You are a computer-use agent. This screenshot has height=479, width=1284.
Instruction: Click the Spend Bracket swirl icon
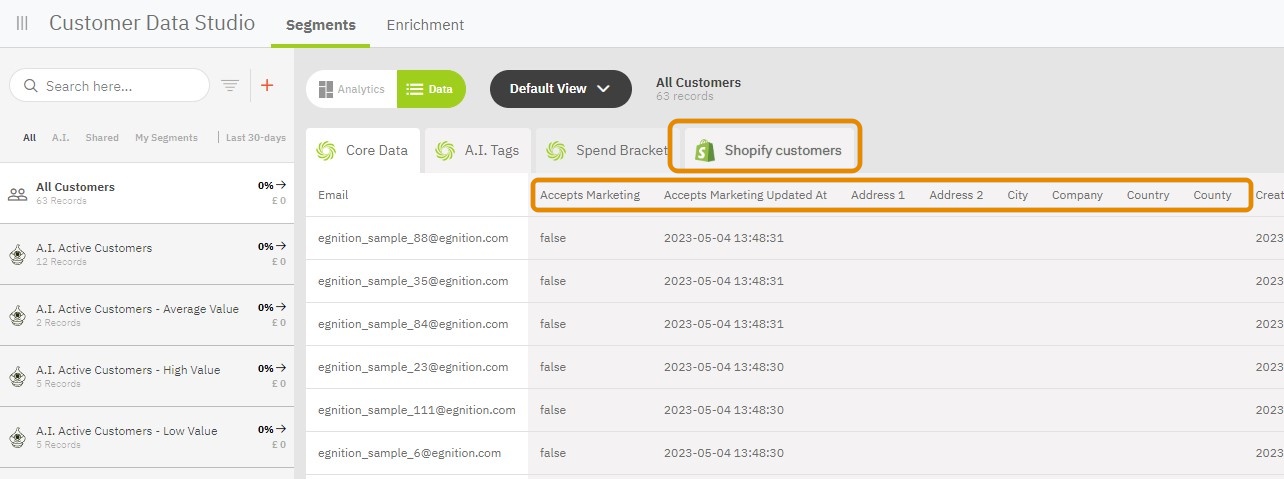[556, 151]
